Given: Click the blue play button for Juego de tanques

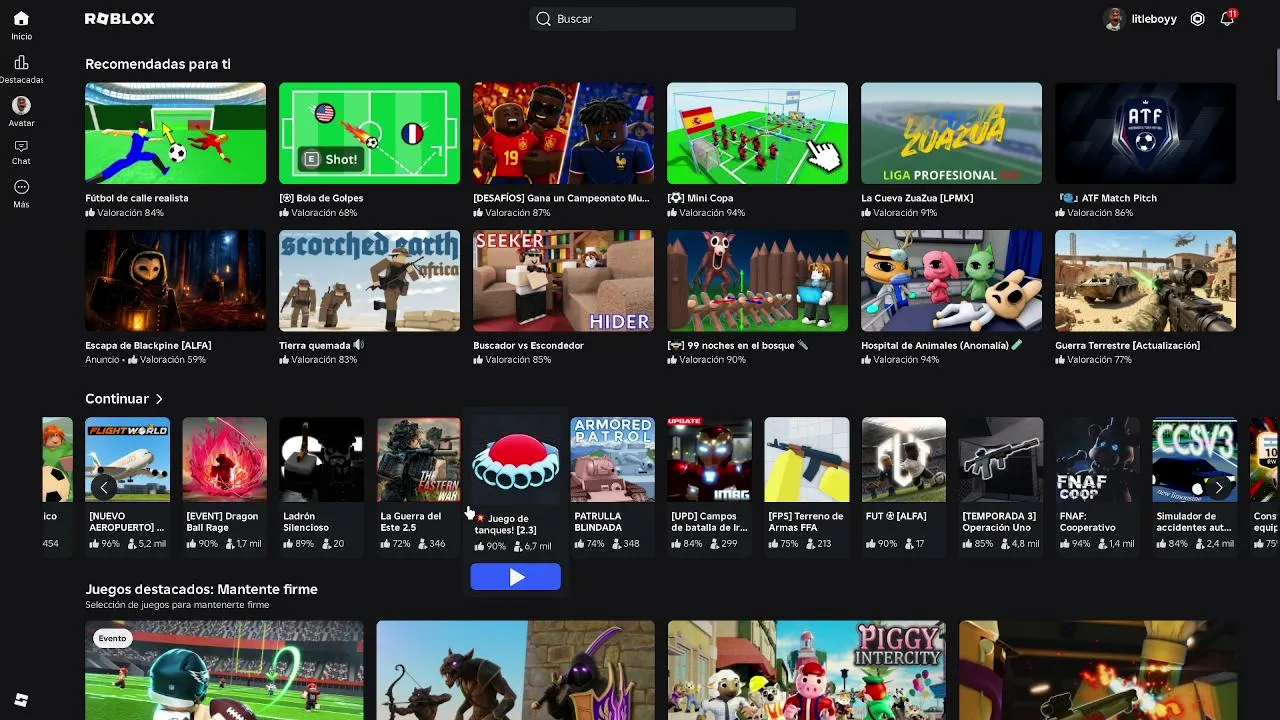Looking at the screenshot, I should coord(516,577).
